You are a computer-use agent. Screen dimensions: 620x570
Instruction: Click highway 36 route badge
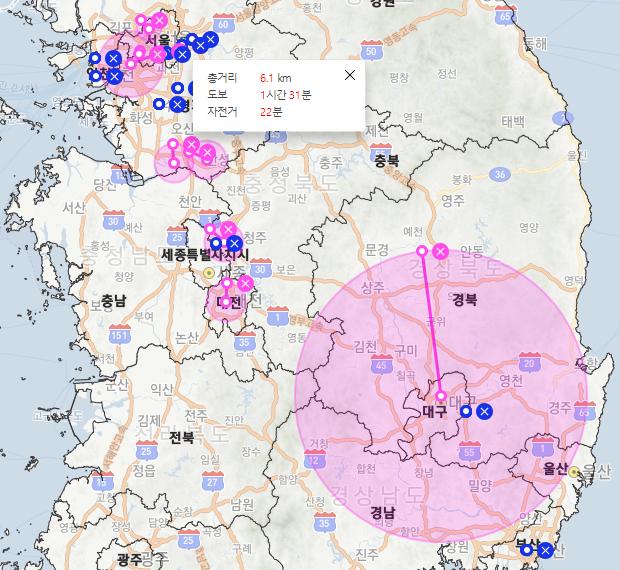[x=500, y=174]
